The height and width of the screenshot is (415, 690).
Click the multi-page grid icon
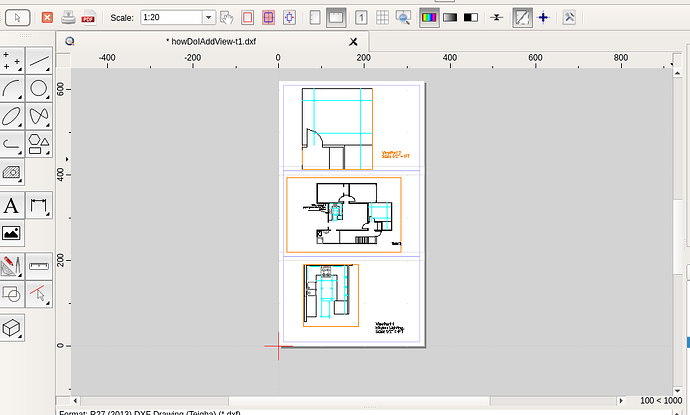click(382, 18)
